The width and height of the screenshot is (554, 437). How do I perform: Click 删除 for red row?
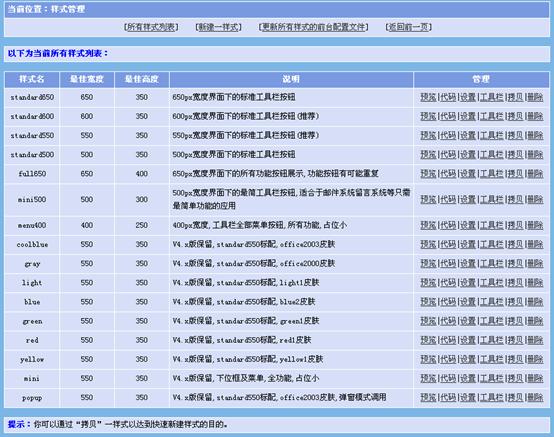(x=535, y=340)
